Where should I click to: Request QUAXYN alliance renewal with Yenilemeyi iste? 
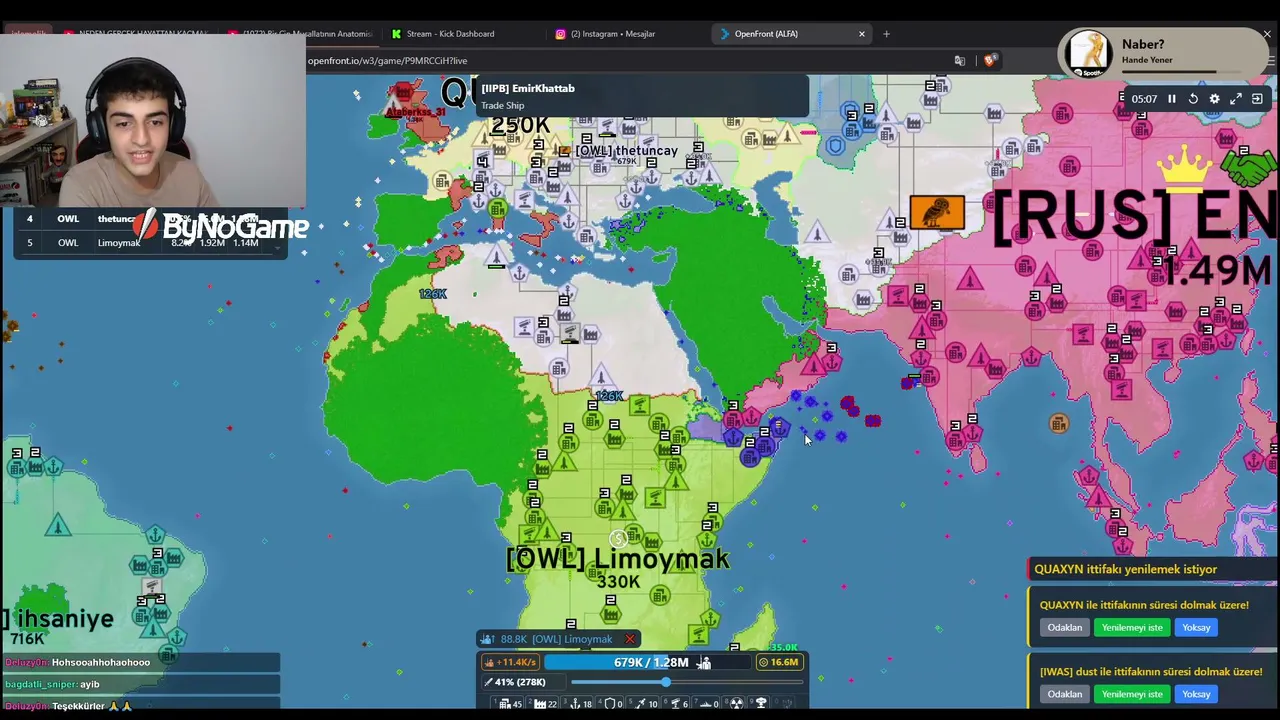click(x=1132, y=628)
